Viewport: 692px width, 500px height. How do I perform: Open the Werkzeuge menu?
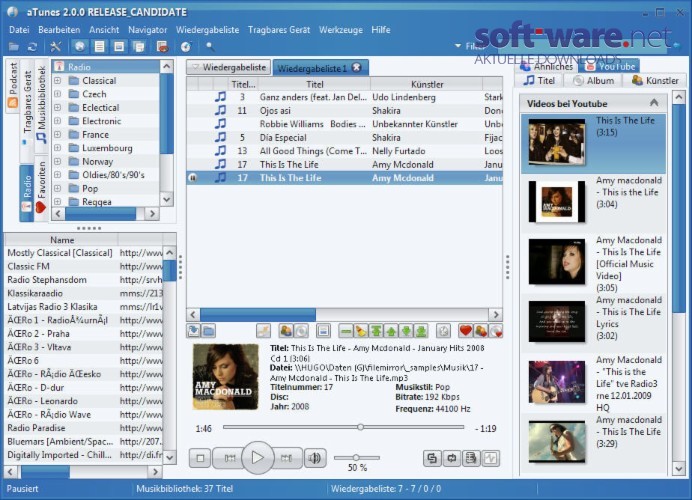(341, 30)
